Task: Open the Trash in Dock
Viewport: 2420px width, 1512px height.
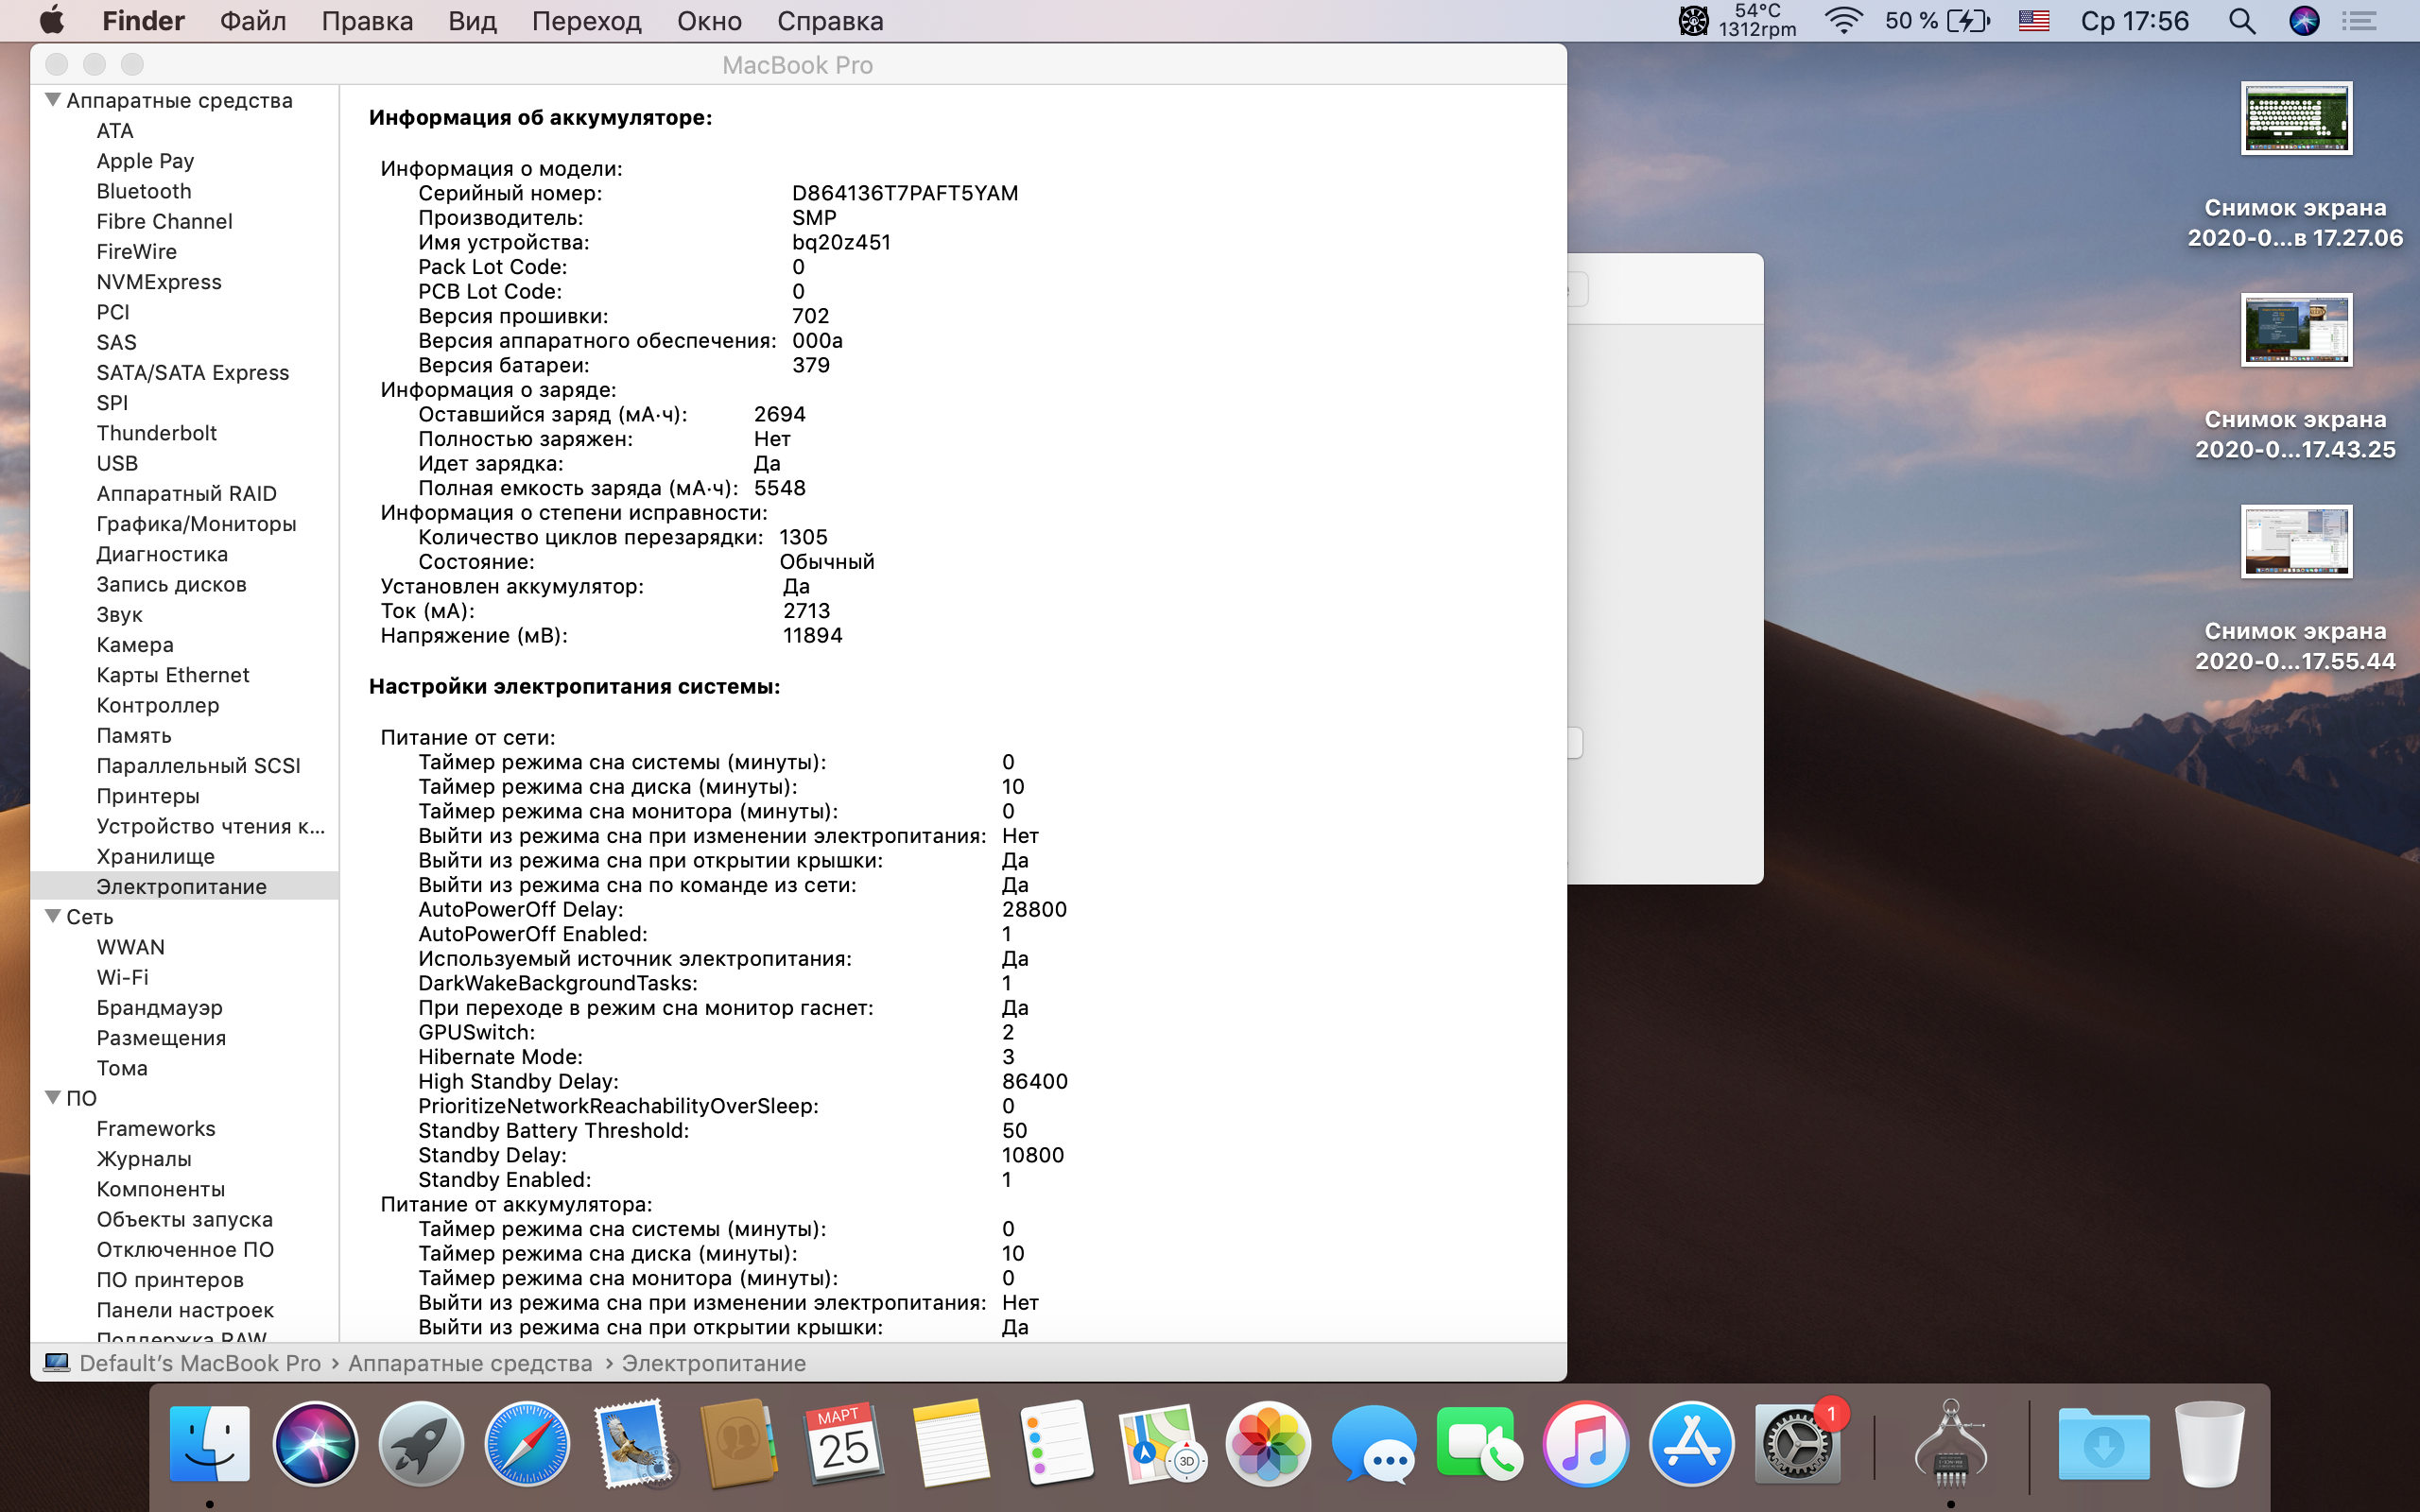Action: click(2210, 1444)
